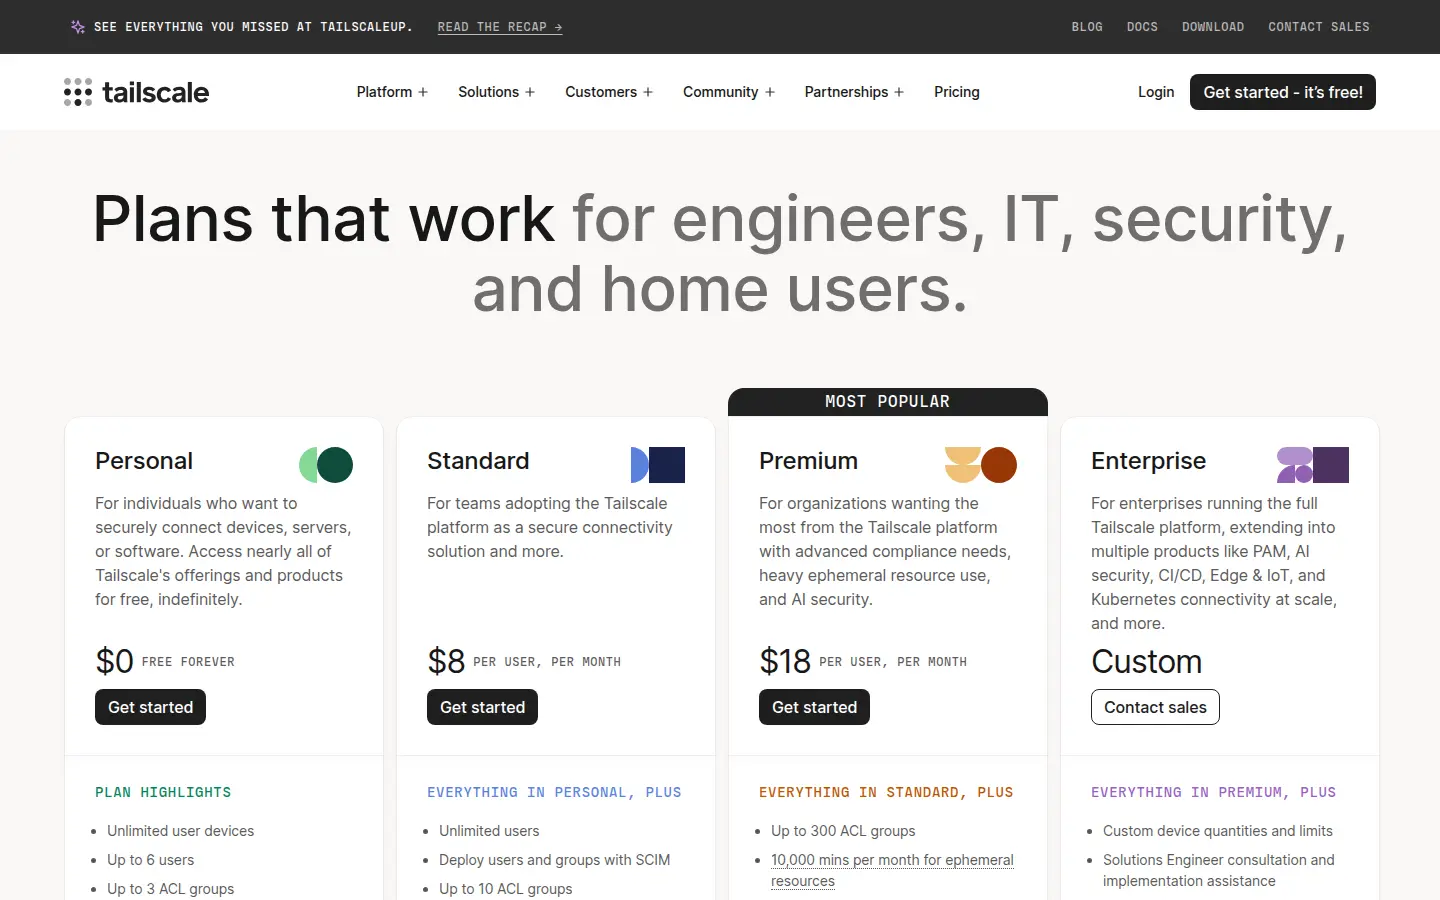Open the Docs link
1440x900 pixels.
tap(1142, 27)
